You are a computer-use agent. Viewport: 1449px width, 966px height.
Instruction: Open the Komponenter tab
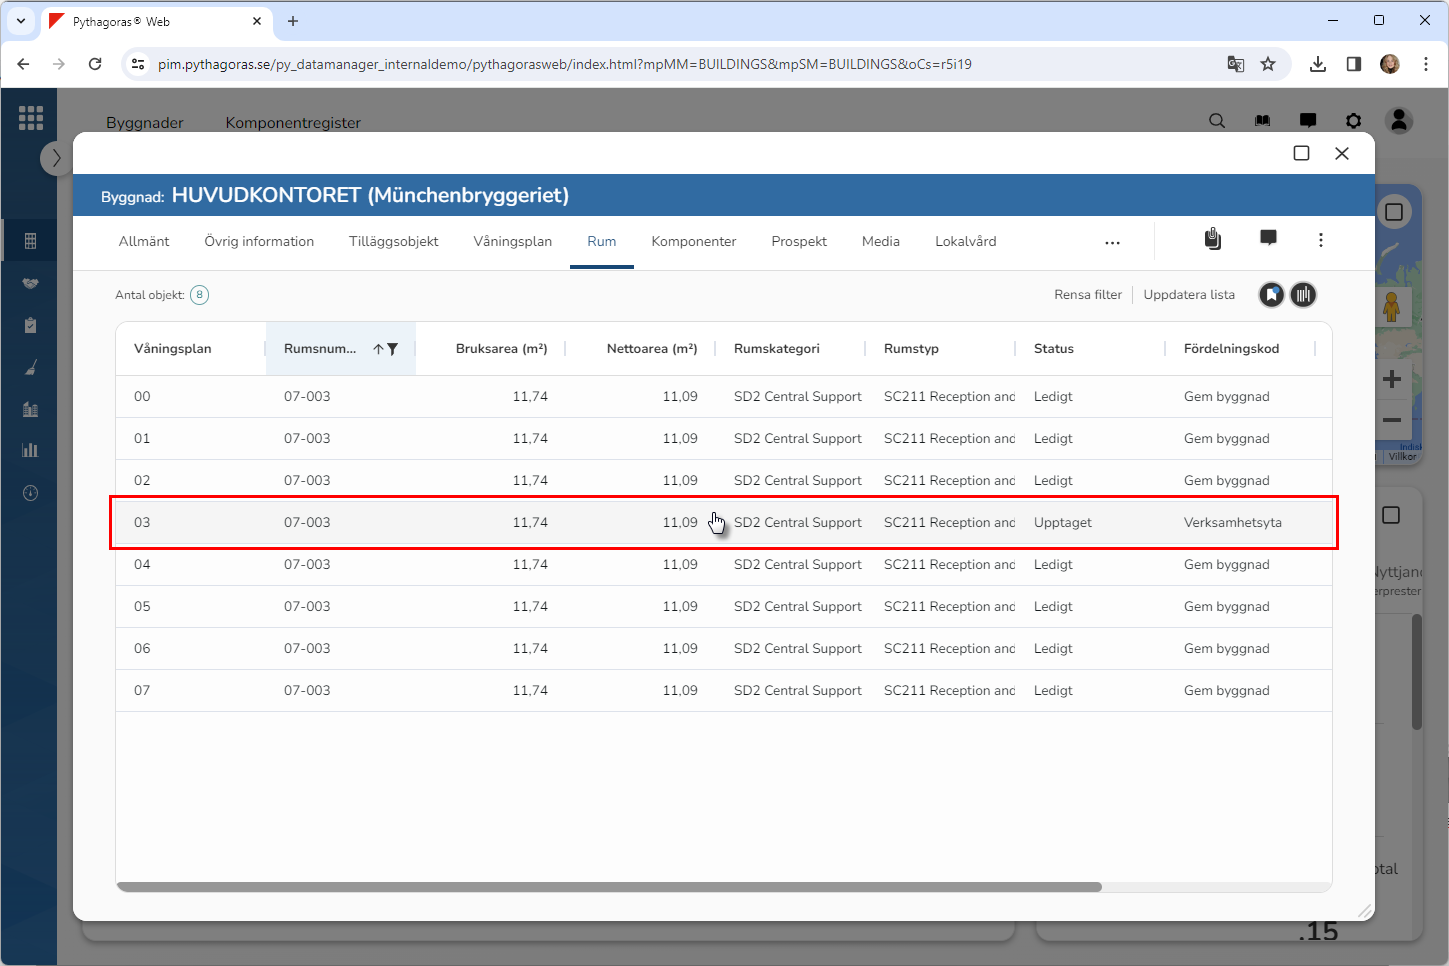693,241
